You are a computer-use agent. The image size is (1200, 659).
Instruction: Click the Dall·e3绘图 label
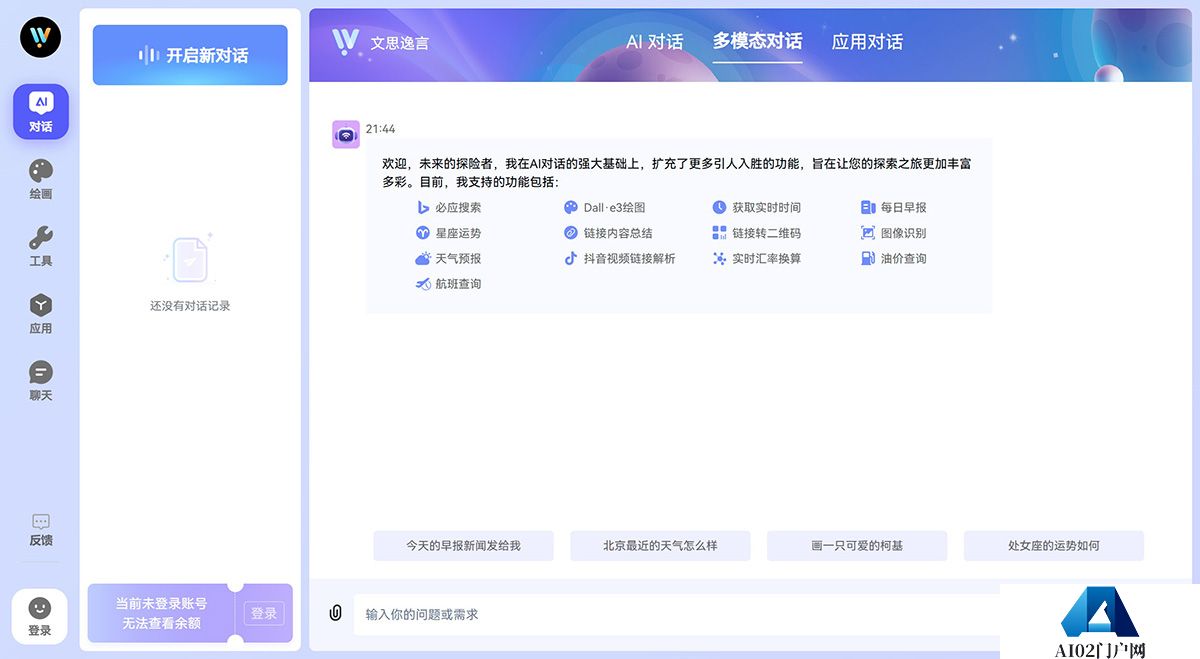pyautogui.click(x=614, y=207)
